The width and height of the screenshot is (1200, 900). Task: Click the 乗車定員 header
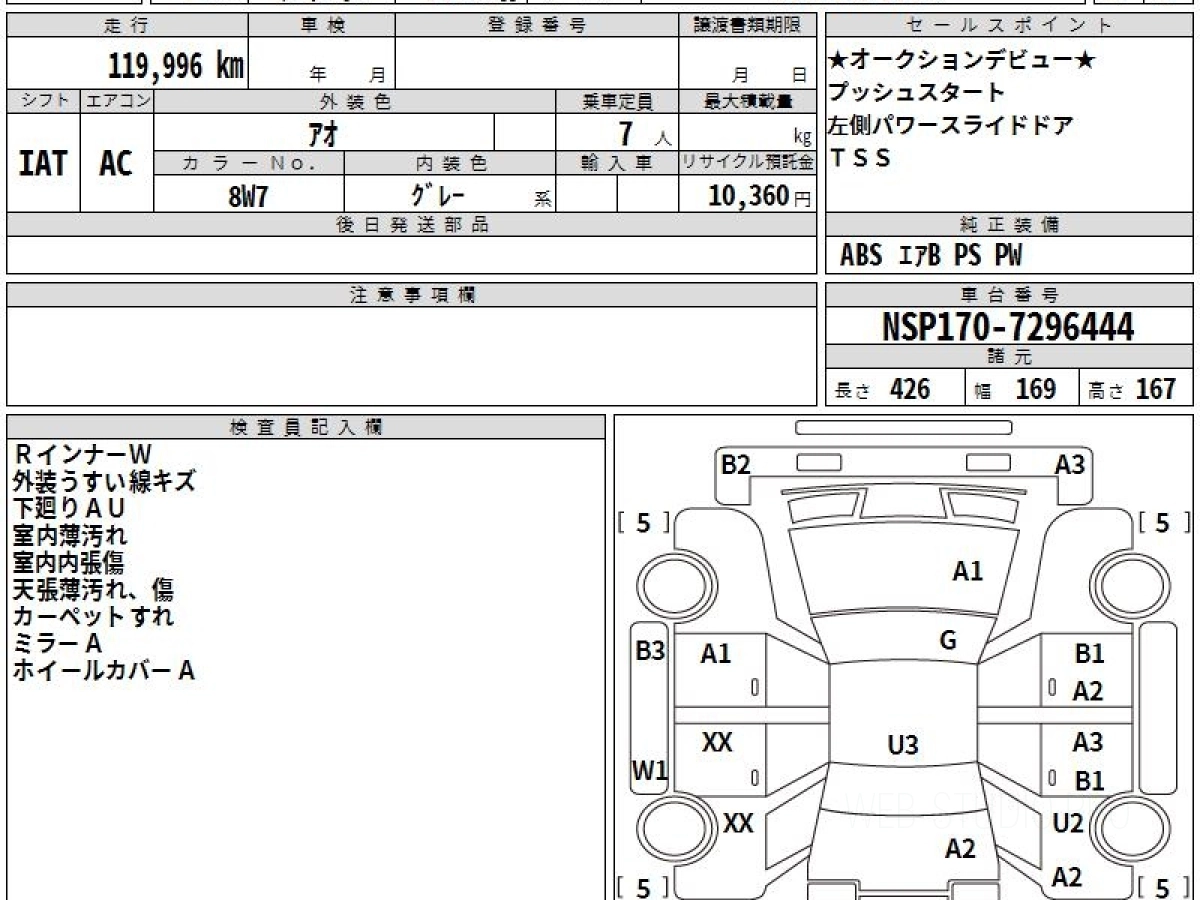pyautogui.click(x=617, y=101)
